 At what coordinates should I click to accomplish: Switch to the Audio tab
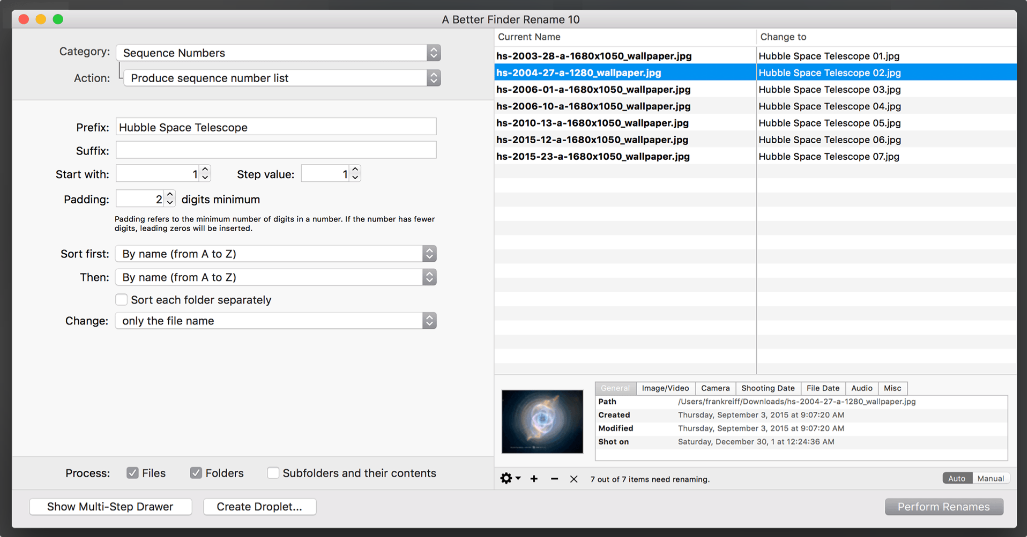pyautogui.click(x=861, y=388)
